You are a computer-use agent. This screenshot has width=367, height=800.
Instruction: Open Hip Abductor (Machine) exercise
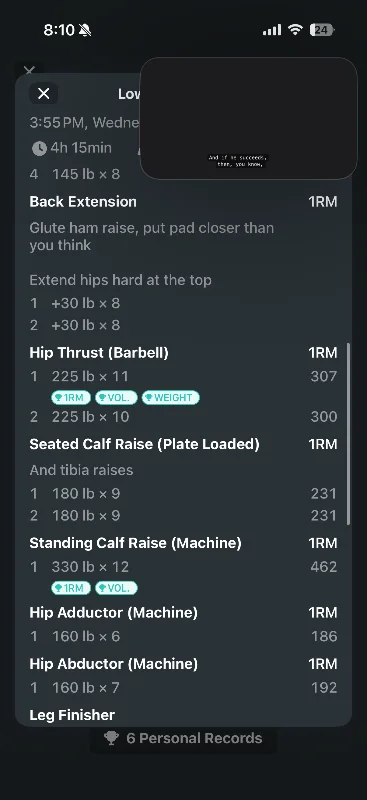click(x=113, y=664)
